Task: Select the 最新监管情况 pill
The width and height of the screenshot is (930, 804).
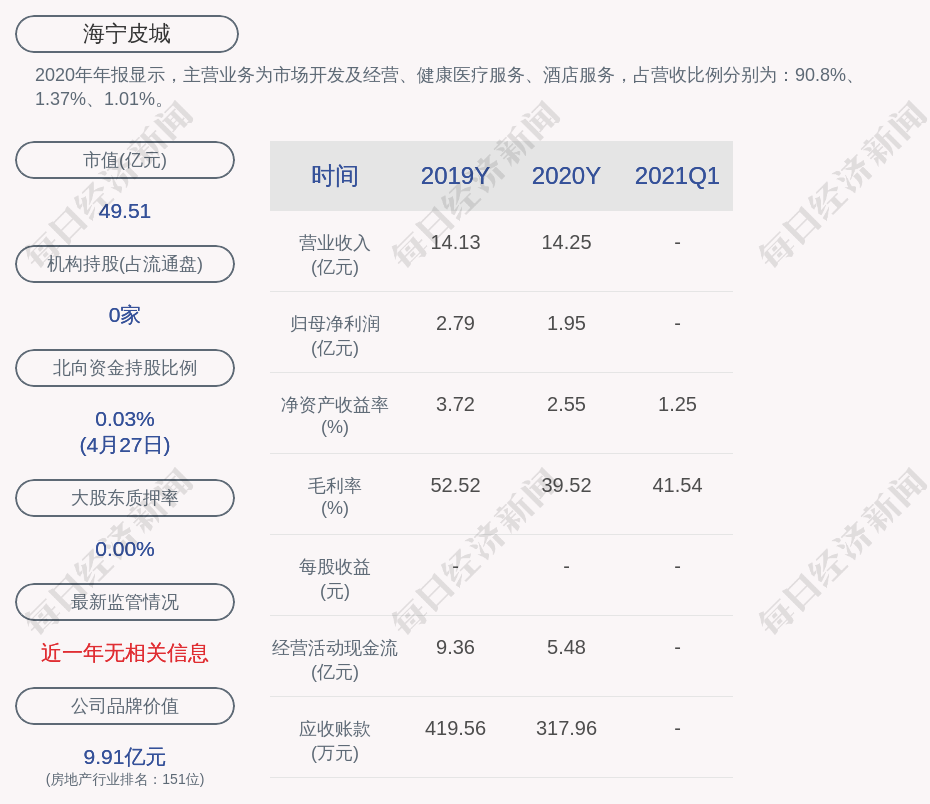Action: (x=125, y=602)
